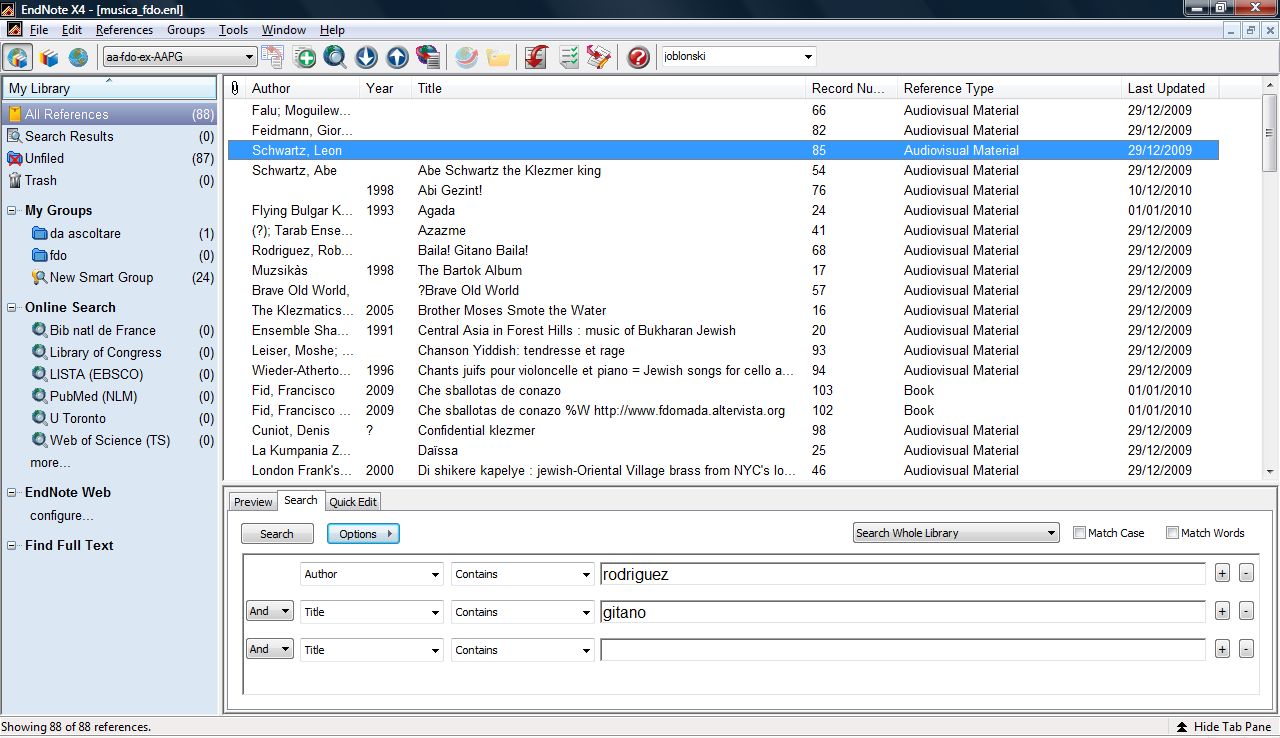Click the copy formatted icon beside style box
Image resolution: width=1280 pixels, height=738 pixels.
(x=273, y=57)
